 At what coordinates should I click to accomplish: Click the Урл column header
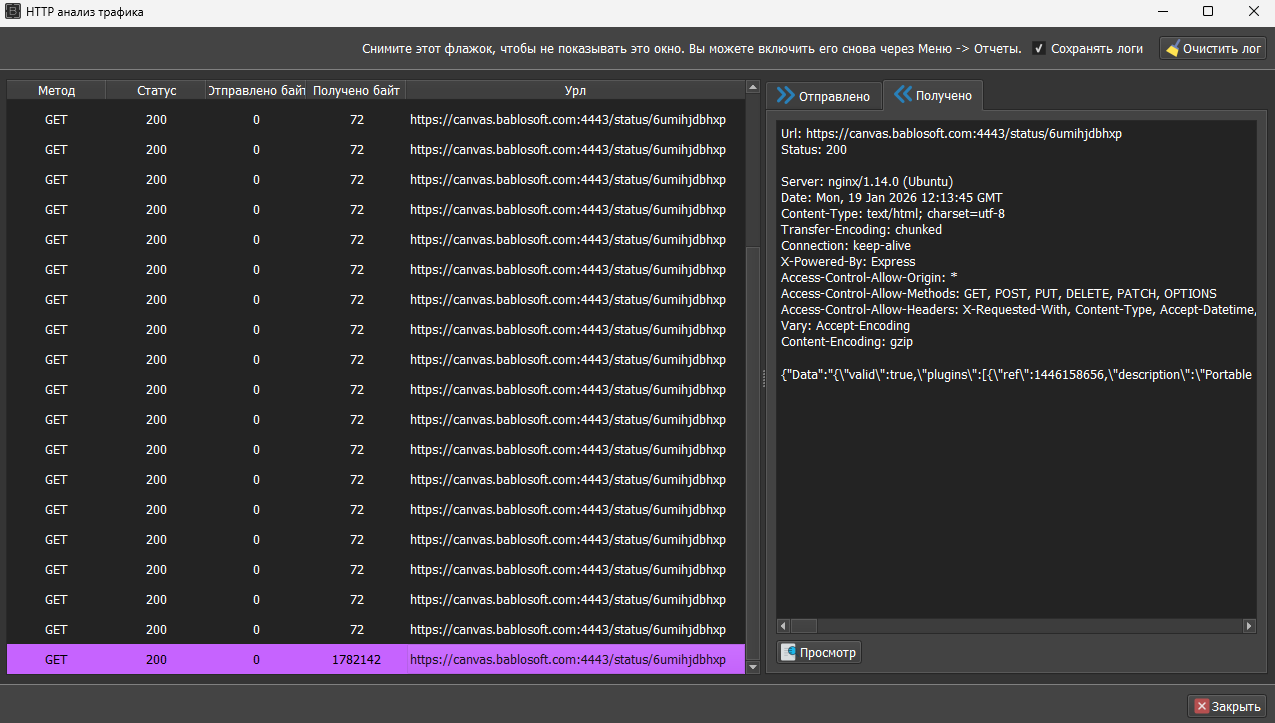pos(575,91)
